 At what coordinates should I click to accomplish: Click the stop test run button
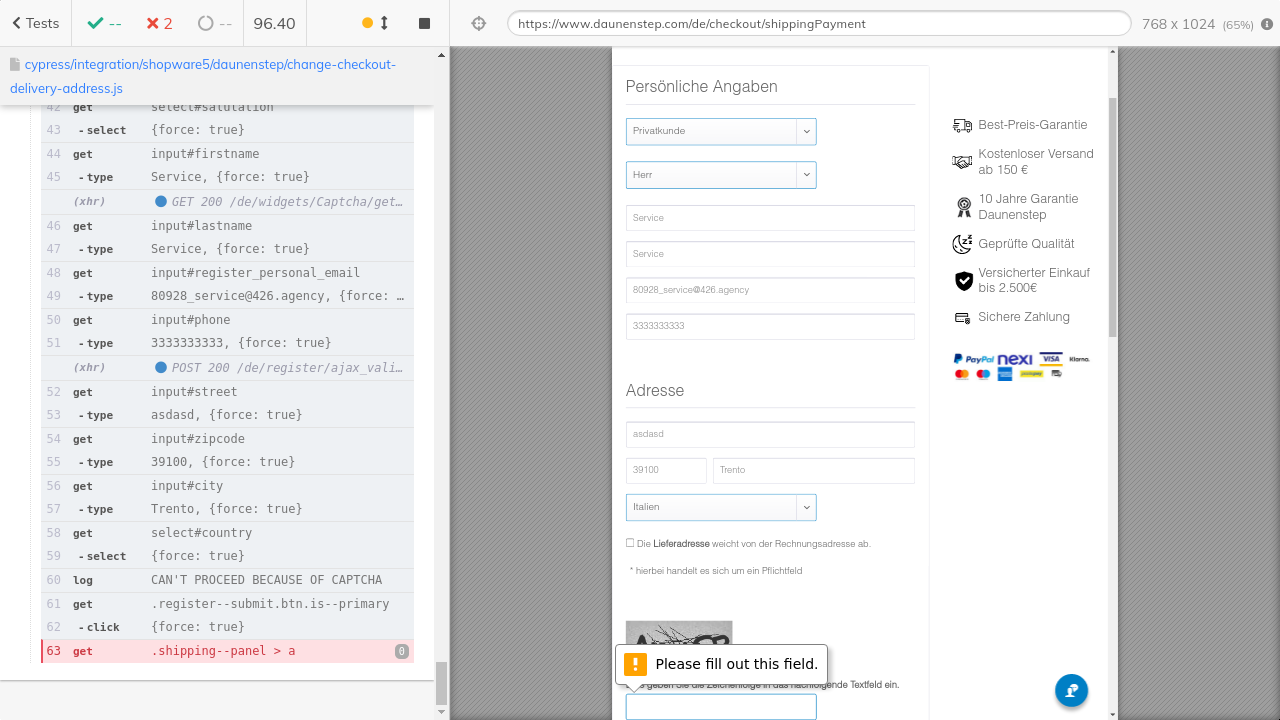[424, 23]
